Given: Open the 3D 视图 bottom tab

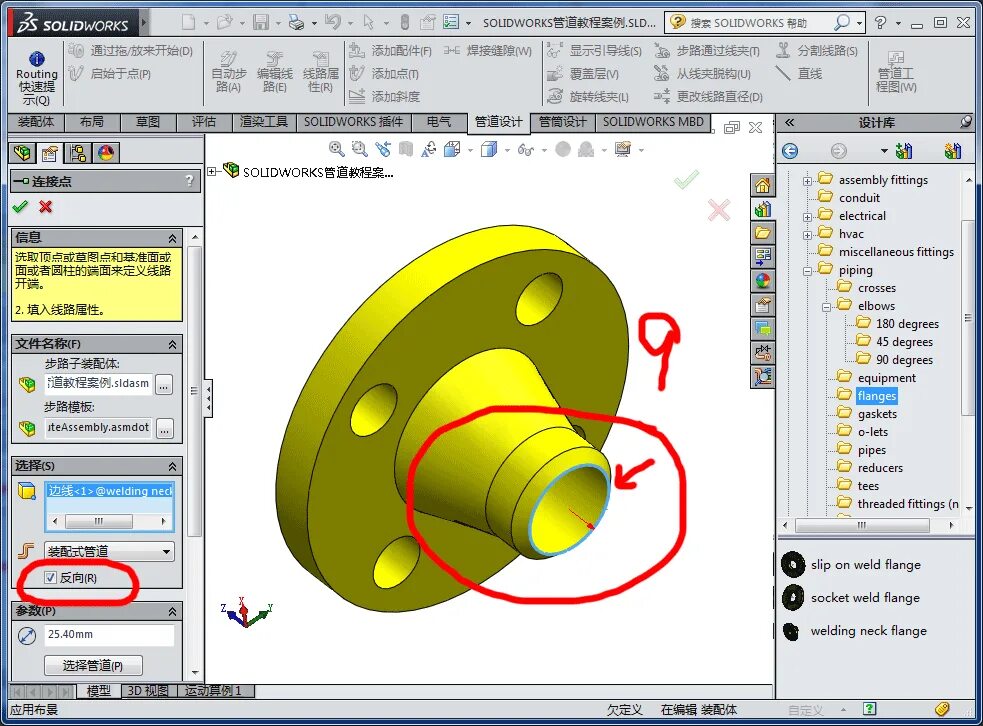Looking at the screenshot, I should [x=148, y=691].
